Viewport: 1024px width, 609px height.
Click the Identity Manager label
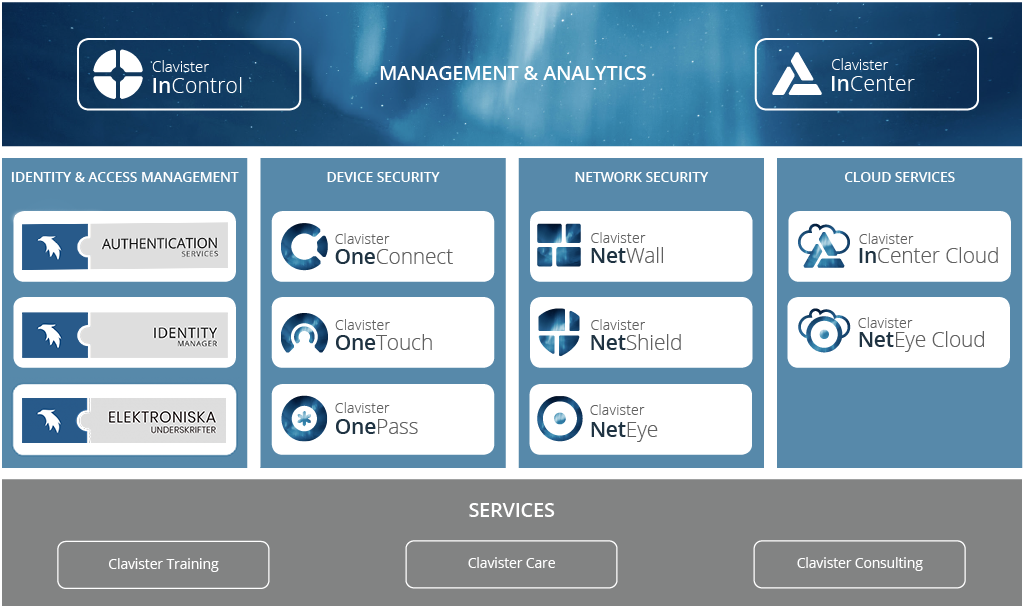point(185,336)
